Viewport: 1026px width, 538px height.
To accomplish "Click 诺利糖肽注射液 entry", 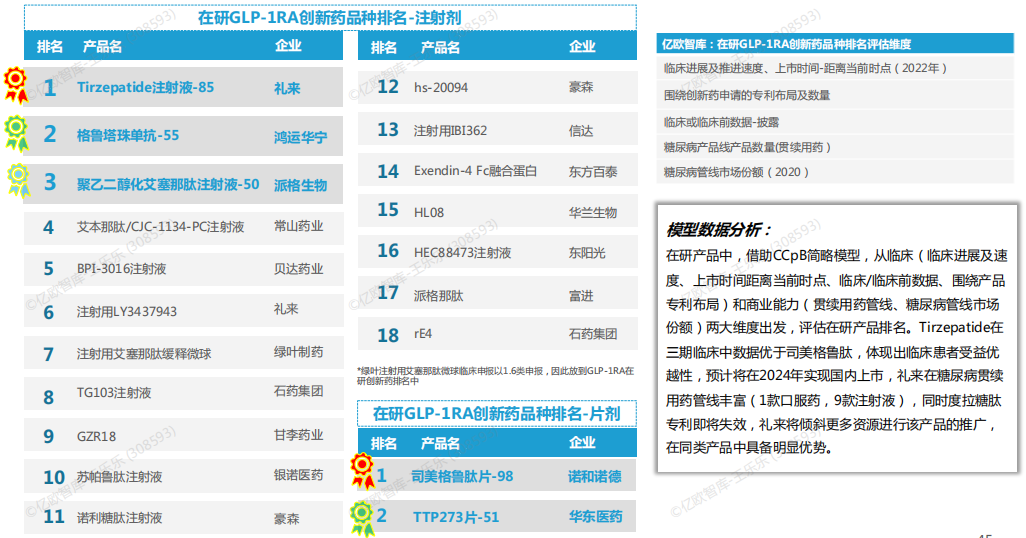I will click(120, 518).
